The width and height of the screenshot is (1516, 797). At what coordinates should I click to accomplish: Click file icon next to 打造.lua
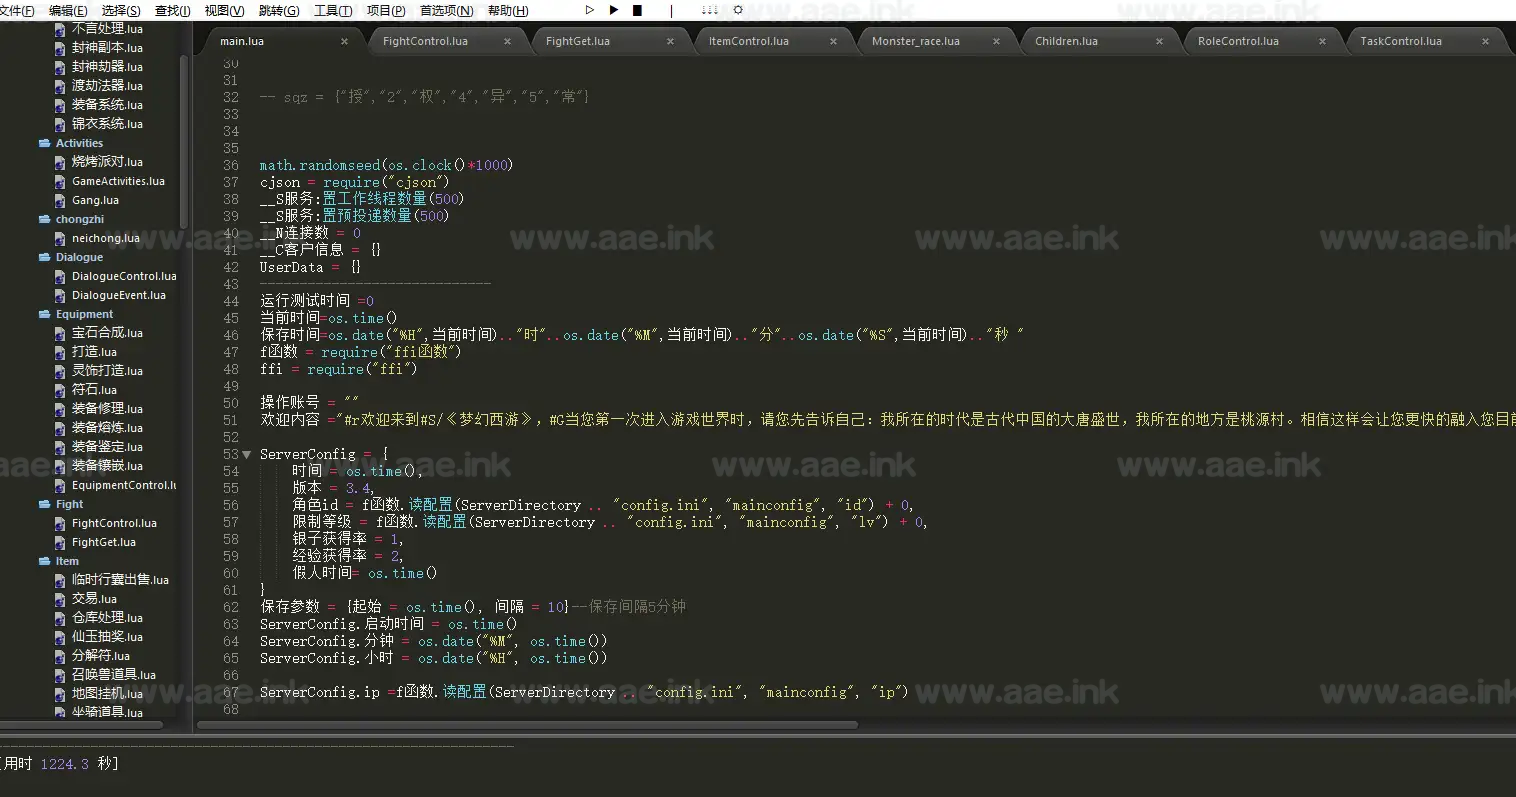pos(61,352)
